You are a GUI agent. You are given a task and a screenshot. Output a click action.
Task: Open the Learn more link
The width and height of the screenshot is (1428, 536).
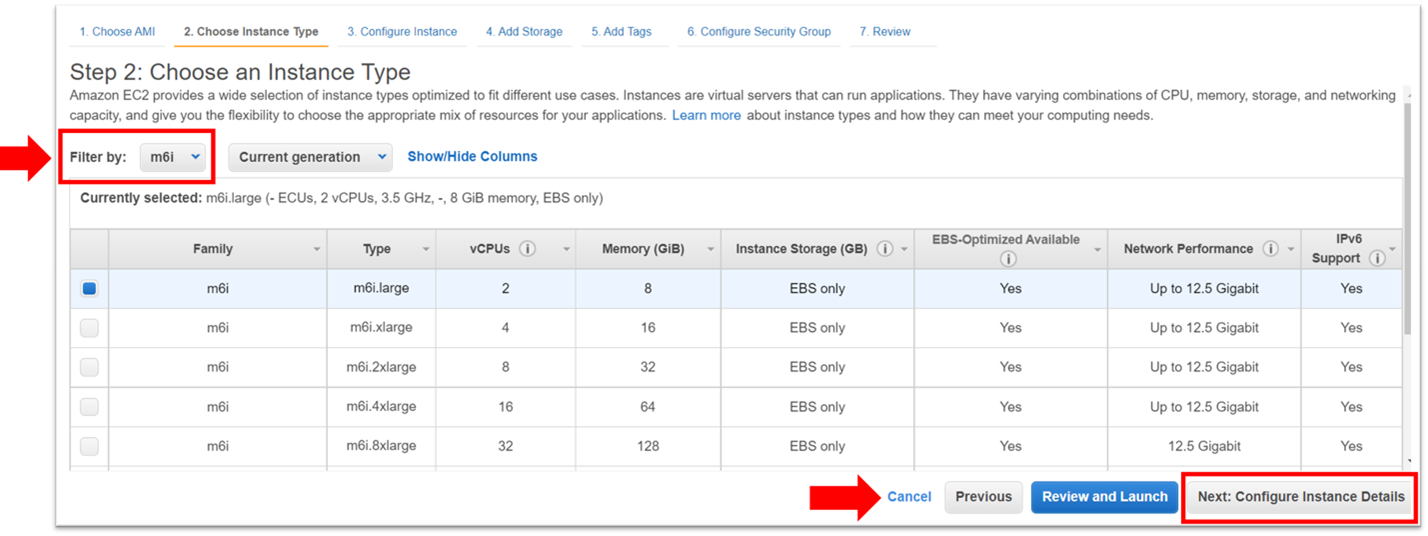706,115
